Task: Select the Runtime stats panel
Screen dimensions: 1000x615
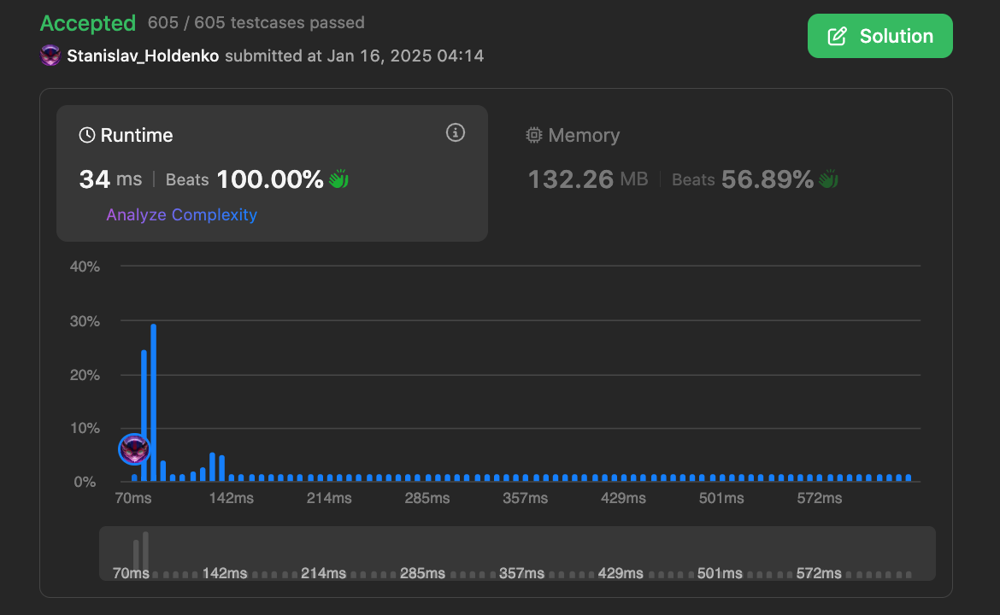Action: click(x=272, y=173)
